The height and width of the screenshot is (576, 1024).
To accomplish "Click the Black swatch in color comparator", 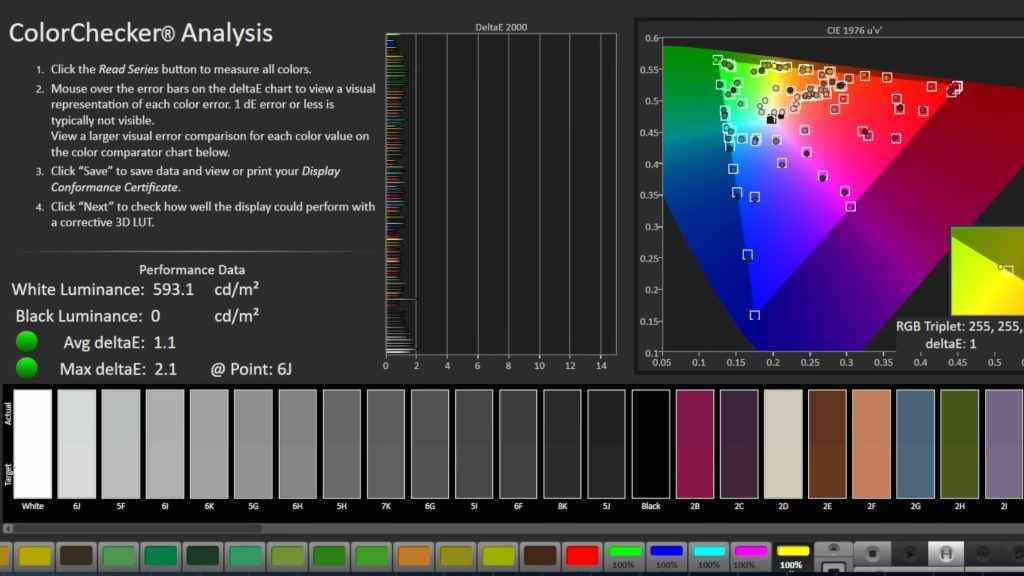I will [650, 444].
